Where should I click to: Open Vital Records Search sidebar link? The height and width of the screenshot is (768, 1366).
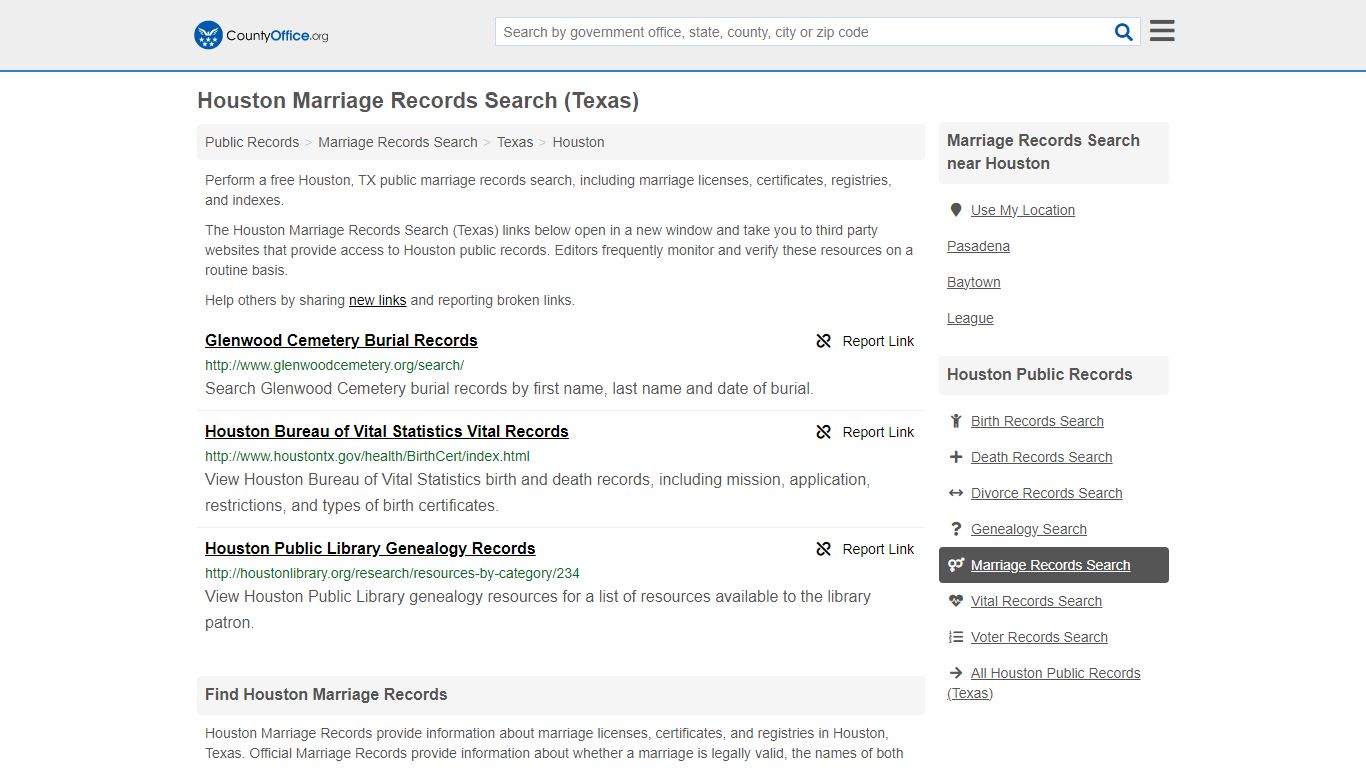pyautogui.click(x=1036, y=601)
